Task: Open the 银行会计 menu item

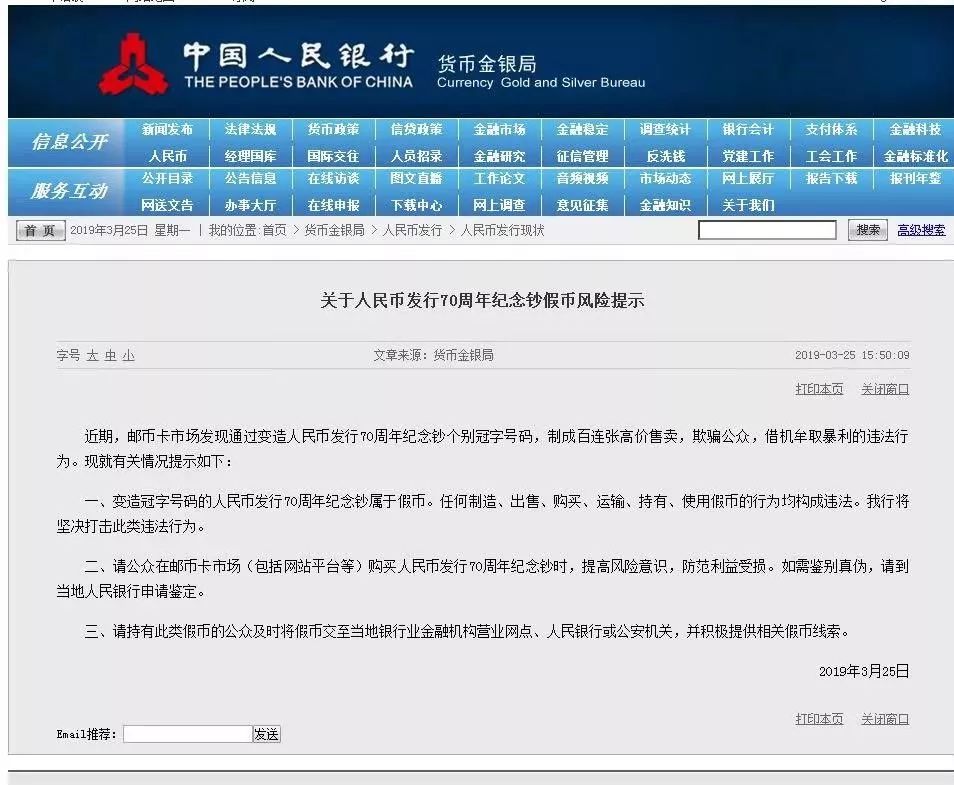Action: pos(748,130)
